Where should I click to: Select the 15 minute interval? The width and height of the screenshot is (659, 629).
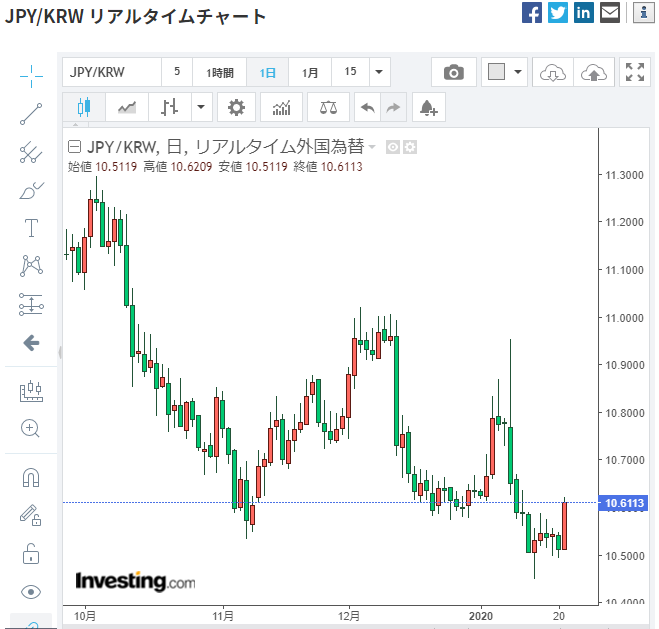(351, 72)
